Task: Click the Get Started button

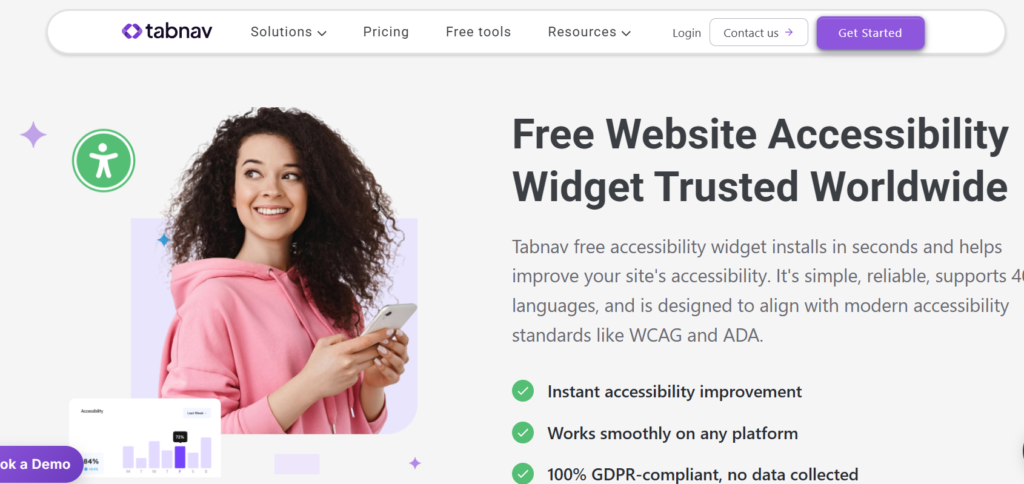Action: tap(870, 33)
